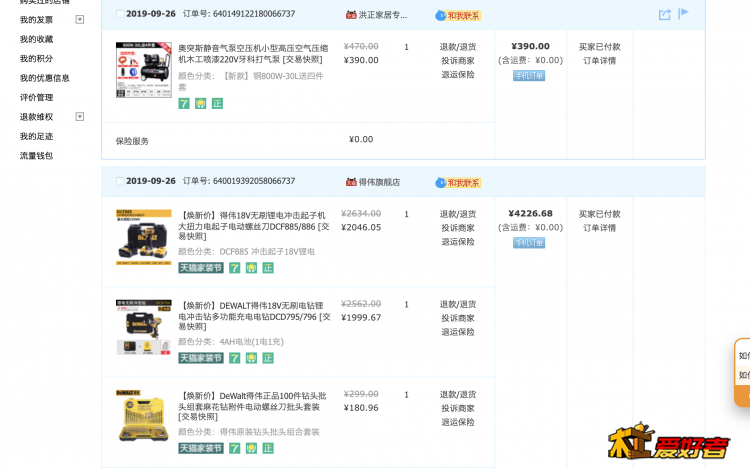Screen dimensions: 750x469
Task: Open yellow drill bit set thumbnail
Action: click(143, 417)
